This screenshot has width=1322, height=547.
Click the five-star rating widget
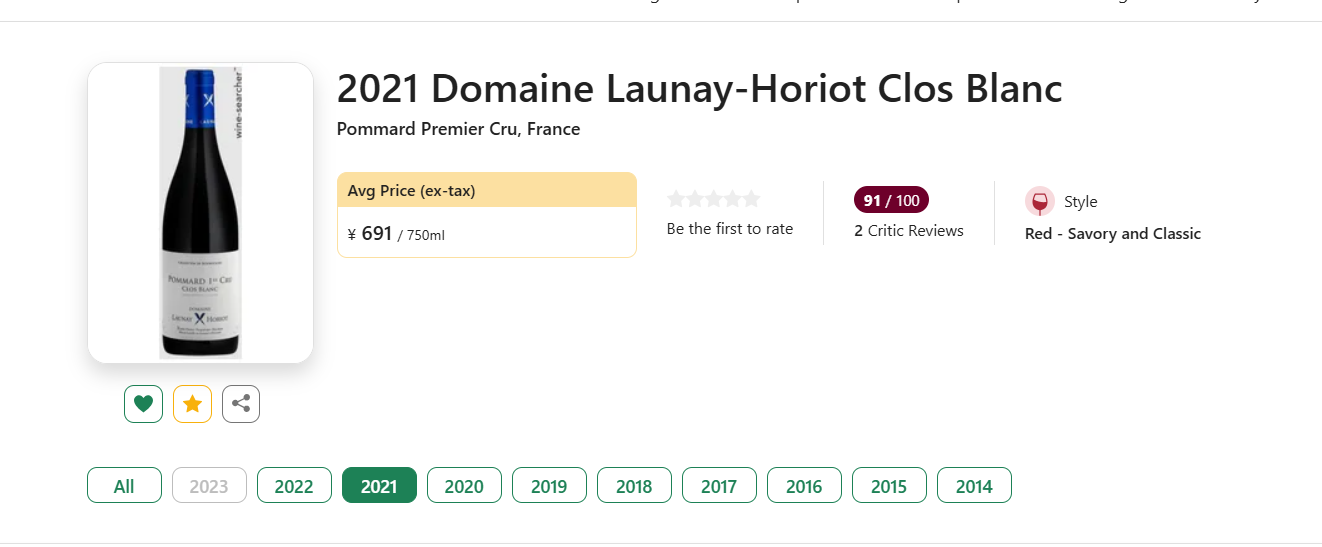[x=714, y=199]
